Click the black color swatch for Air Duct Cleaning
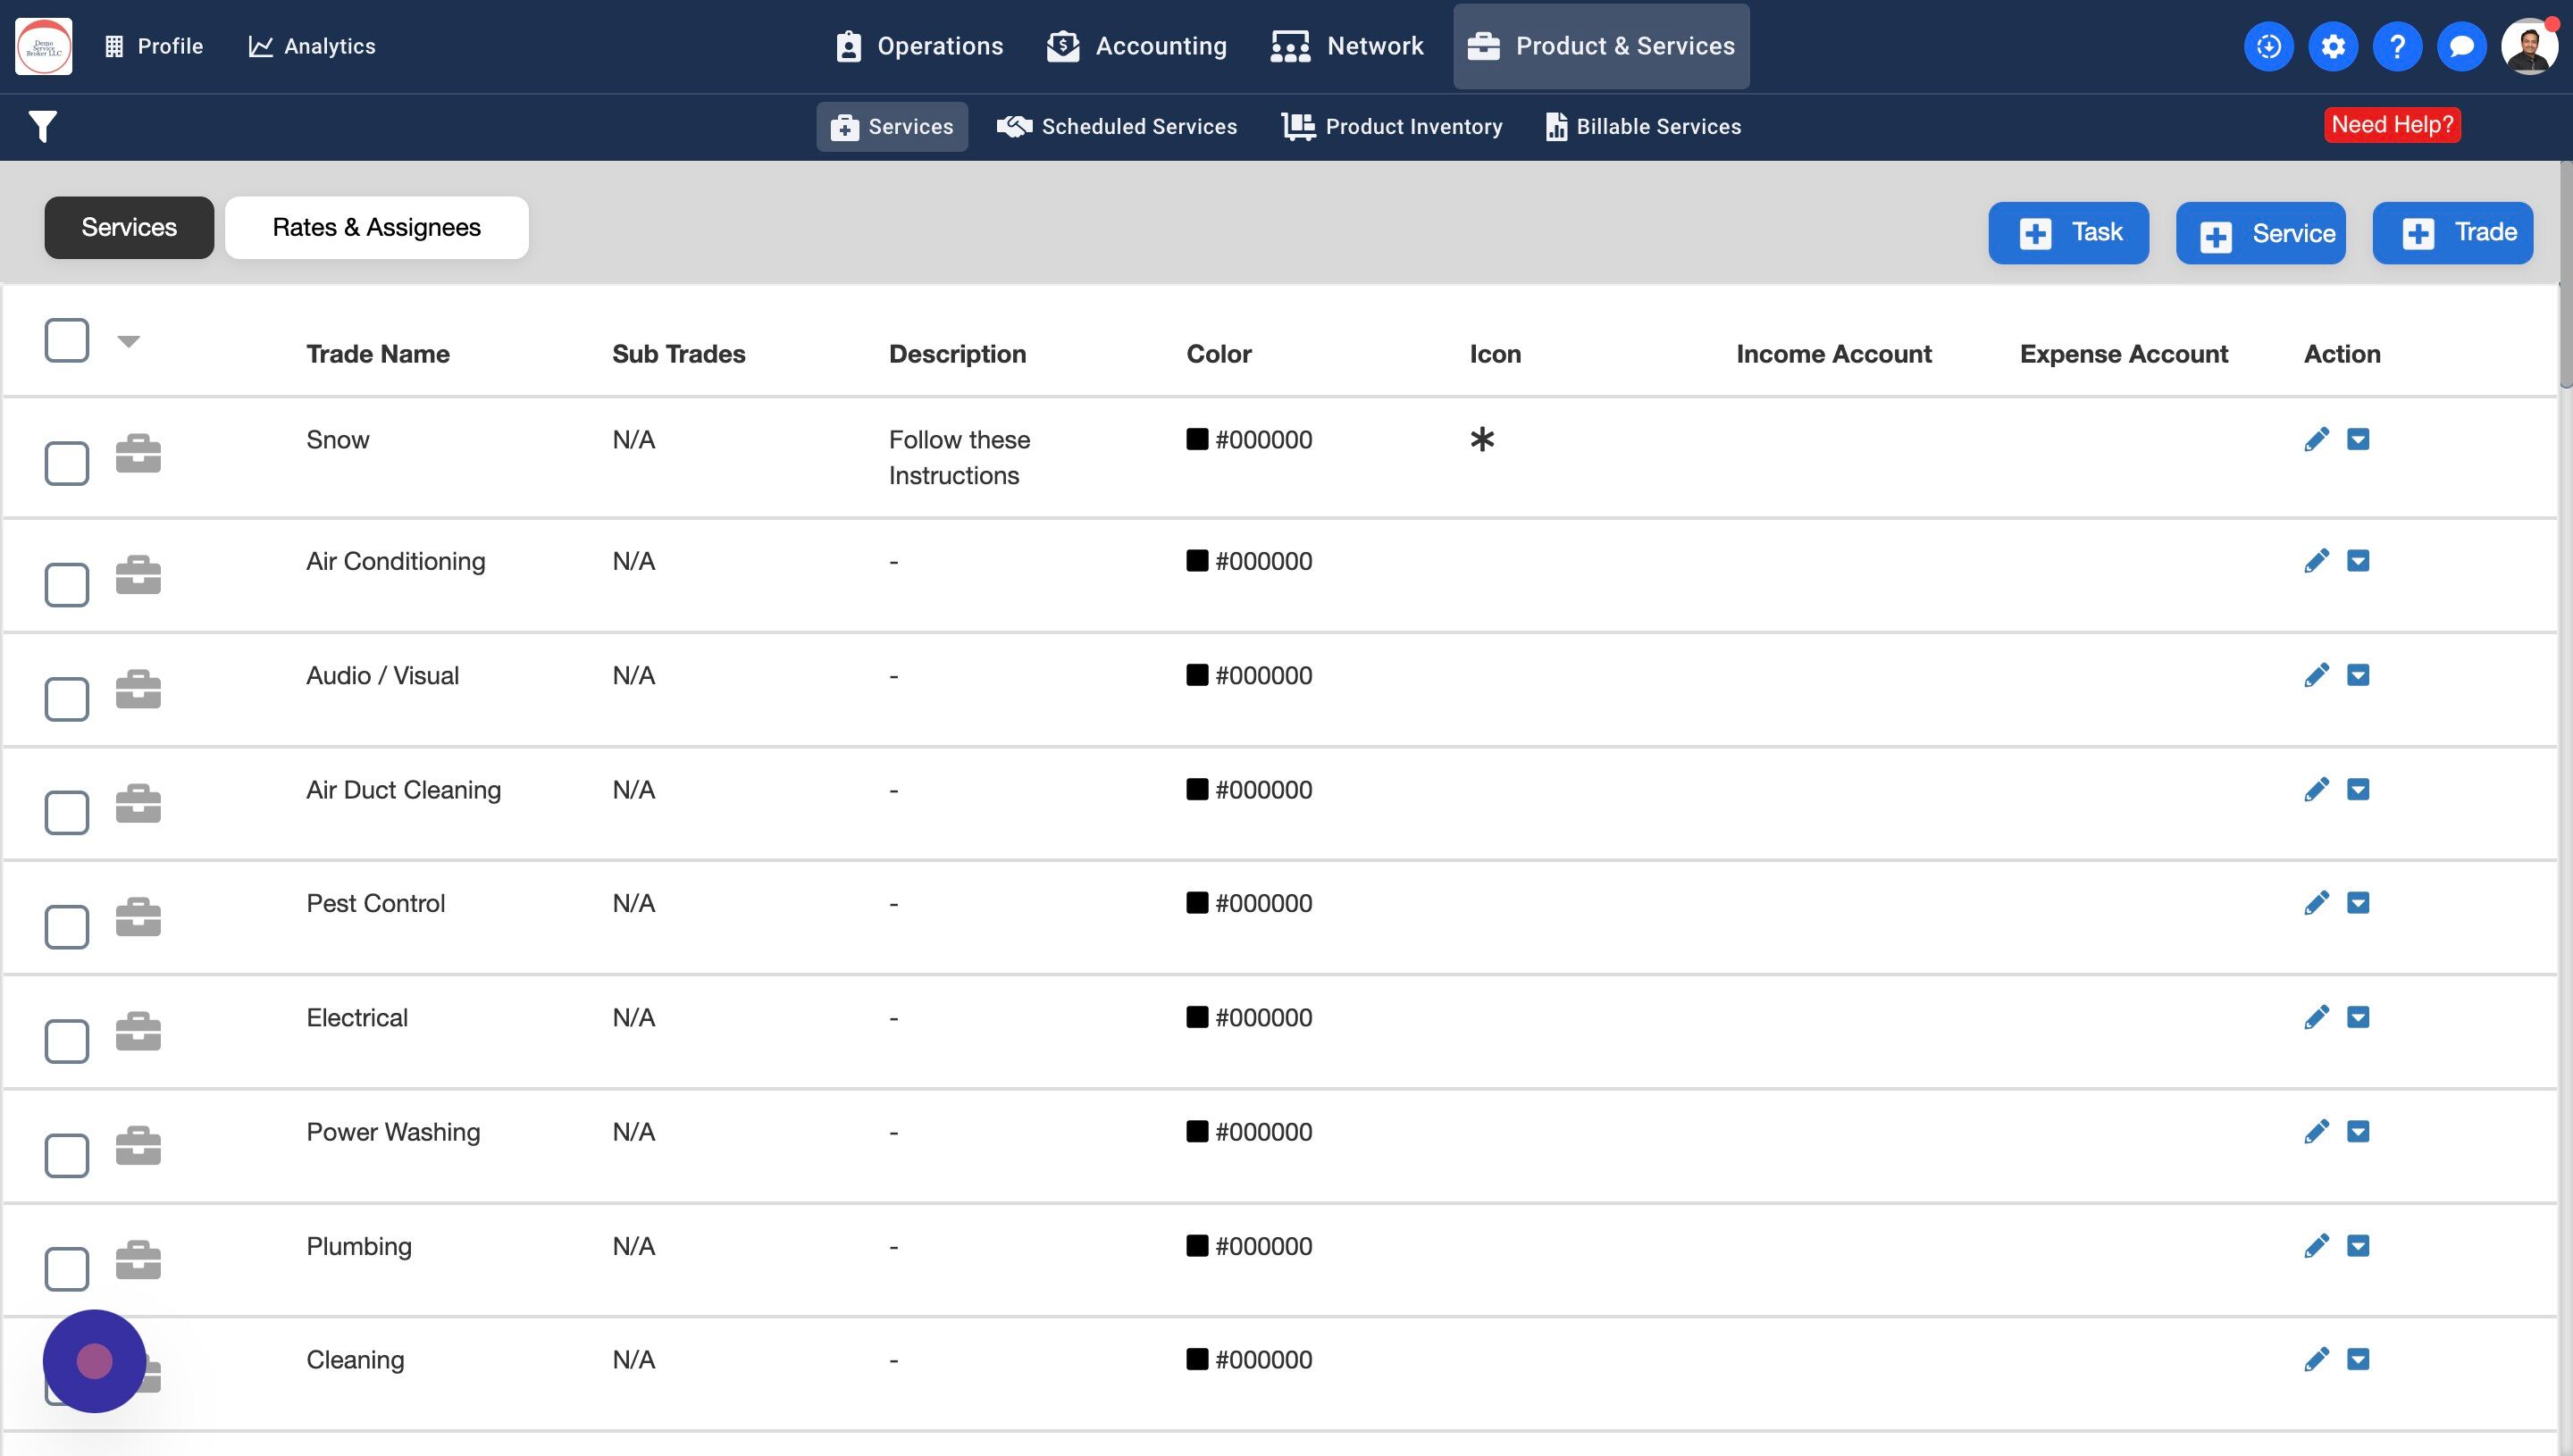 point(1197,790)
